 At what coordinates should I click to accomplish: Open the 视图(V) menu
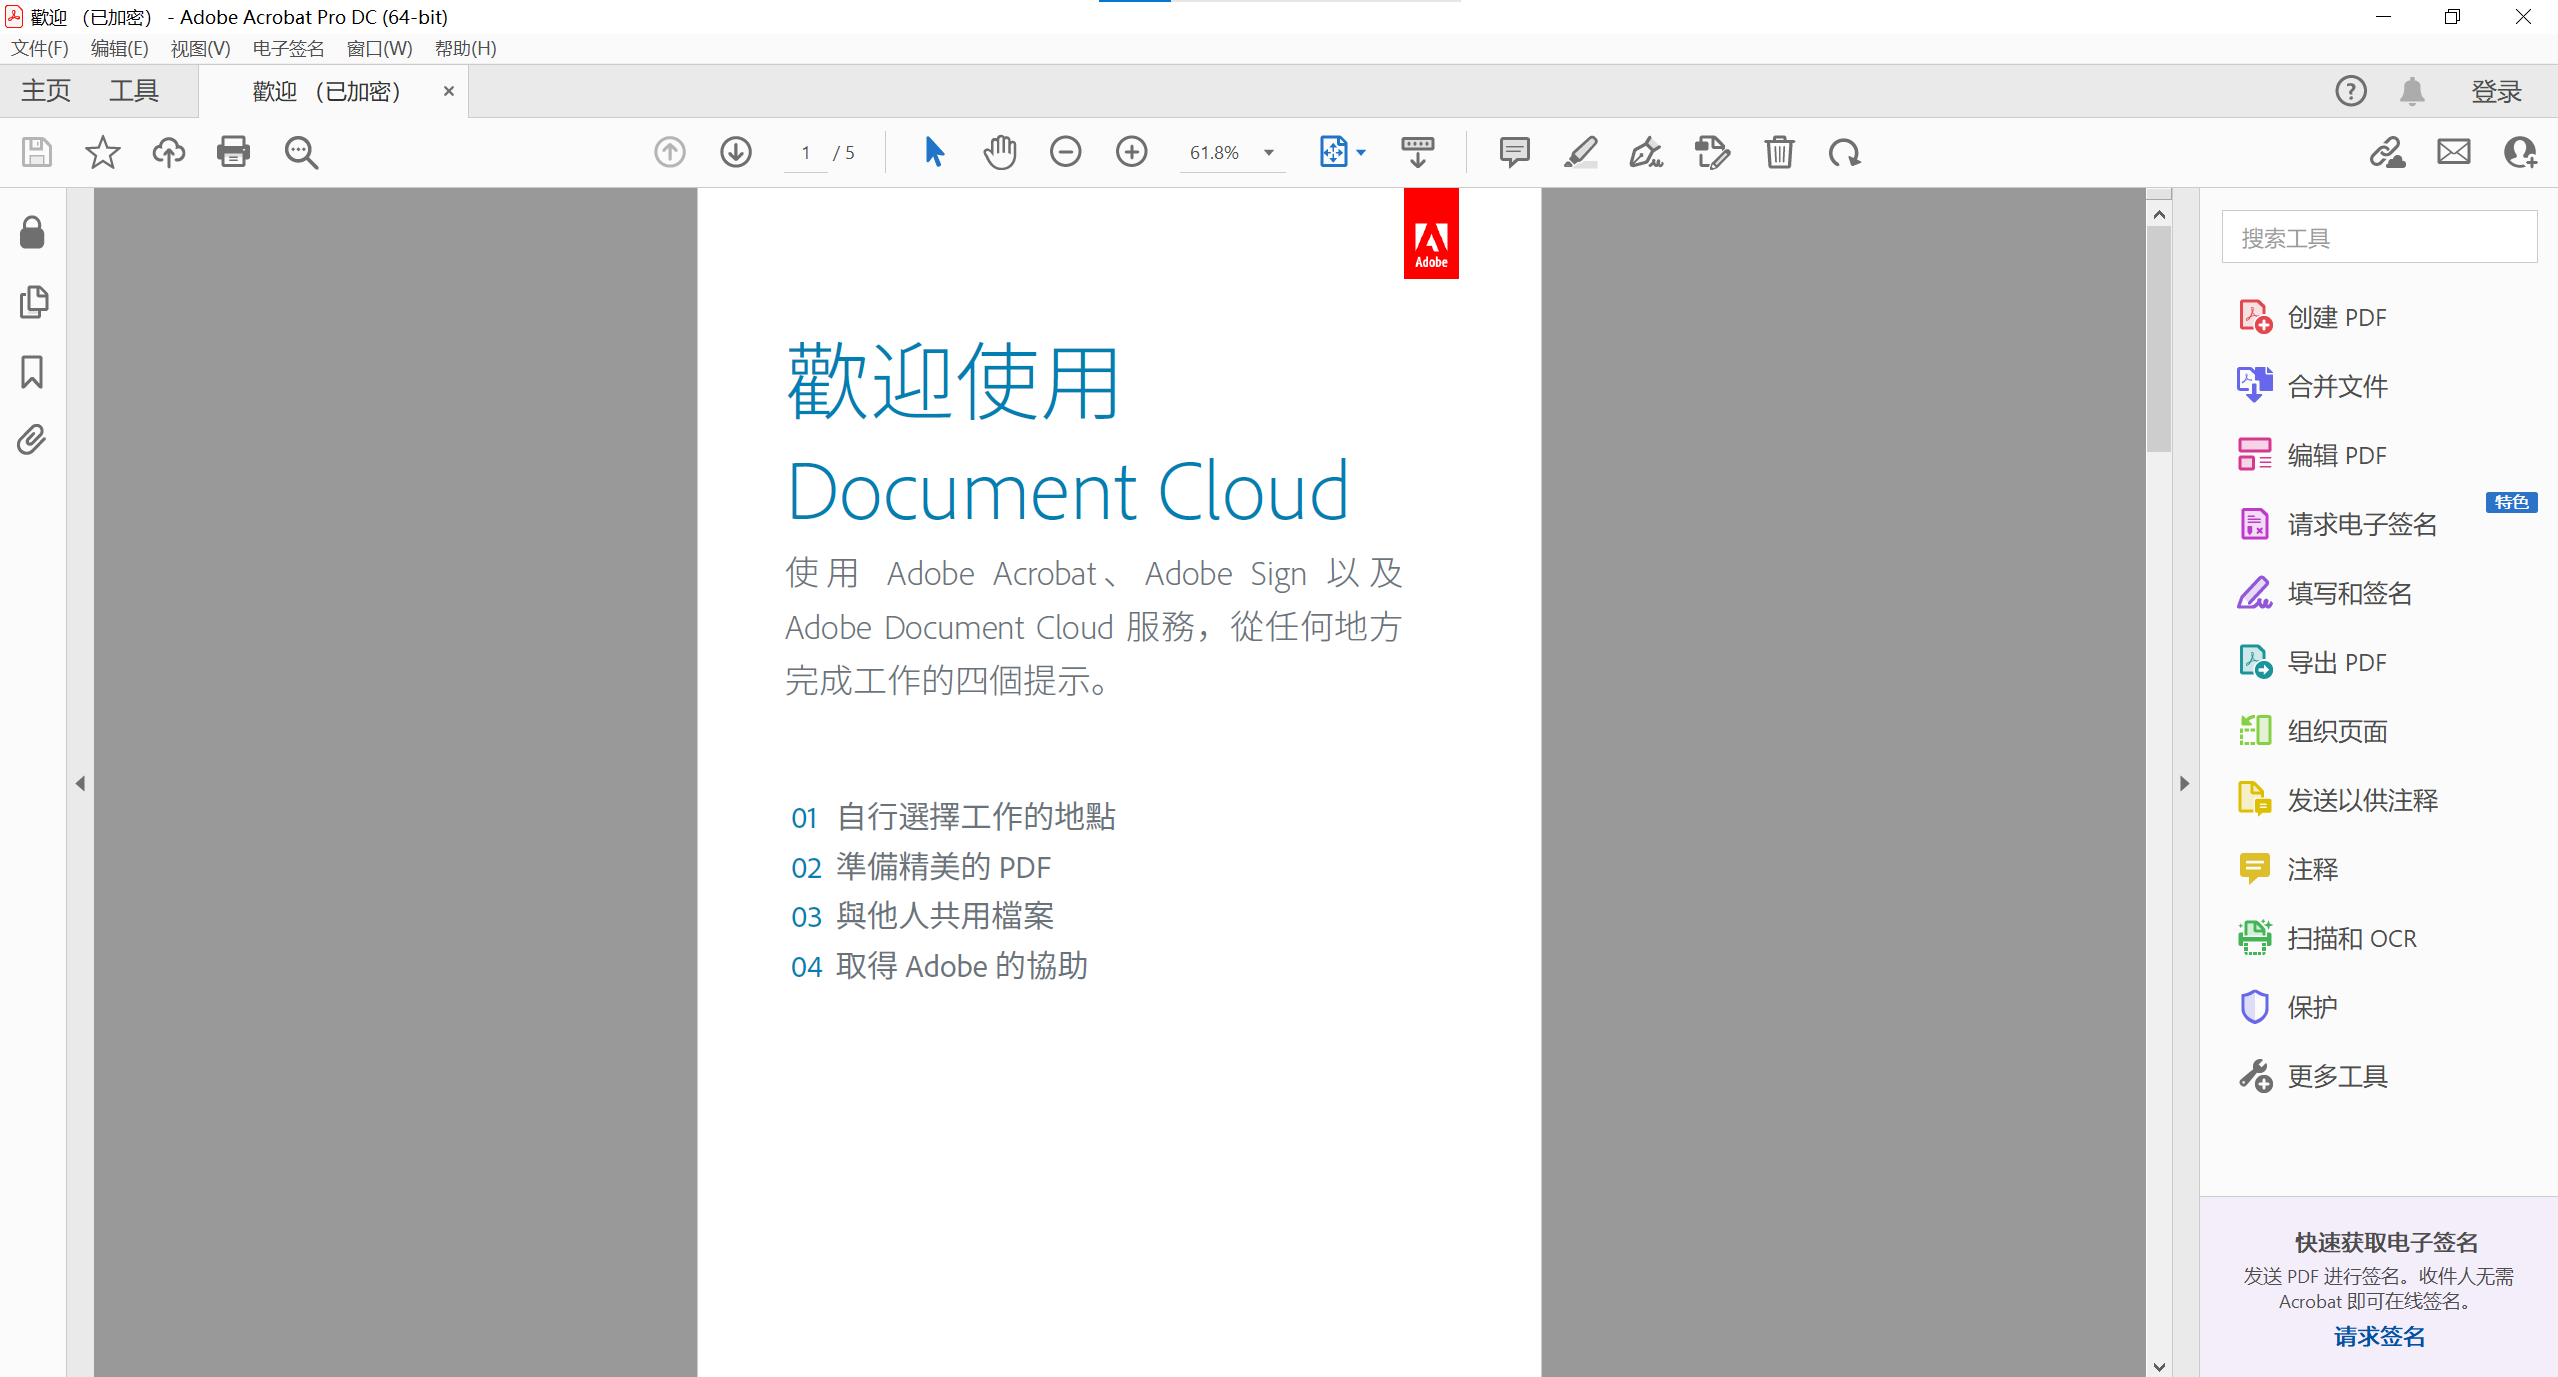(200, 48)
